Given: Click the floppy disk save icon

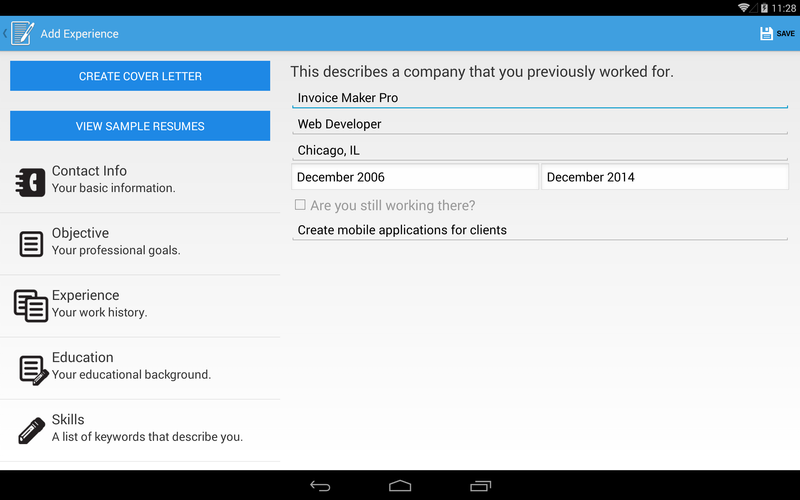Looking at the screenshot, I should pyautogui.click(x=766, y=34).
